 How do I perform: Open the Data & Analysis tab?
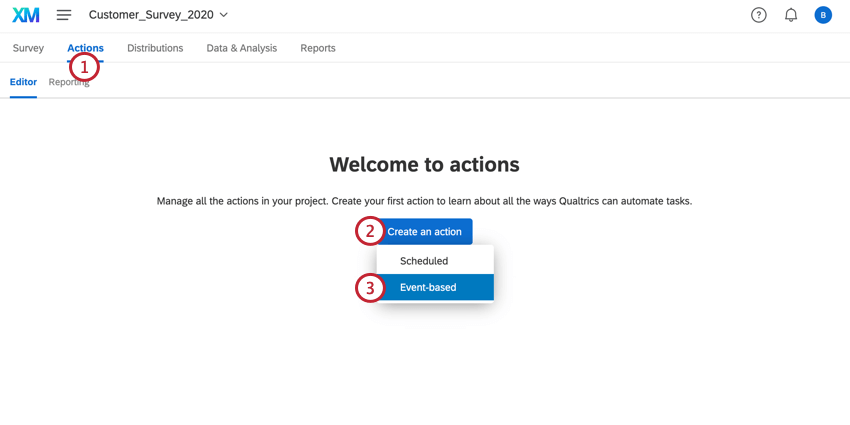click(242, 48)
